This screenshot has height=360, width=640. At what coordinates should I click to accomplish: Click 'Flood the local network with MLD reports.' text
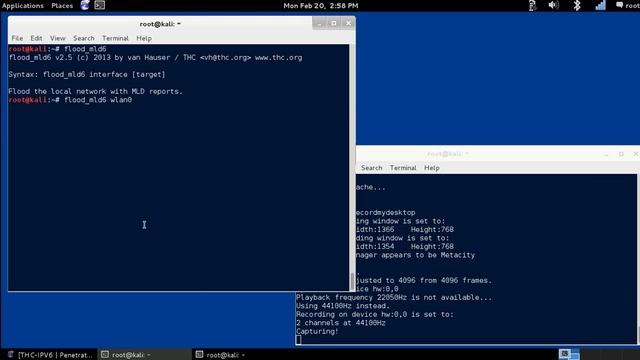[x=96, y=91]
